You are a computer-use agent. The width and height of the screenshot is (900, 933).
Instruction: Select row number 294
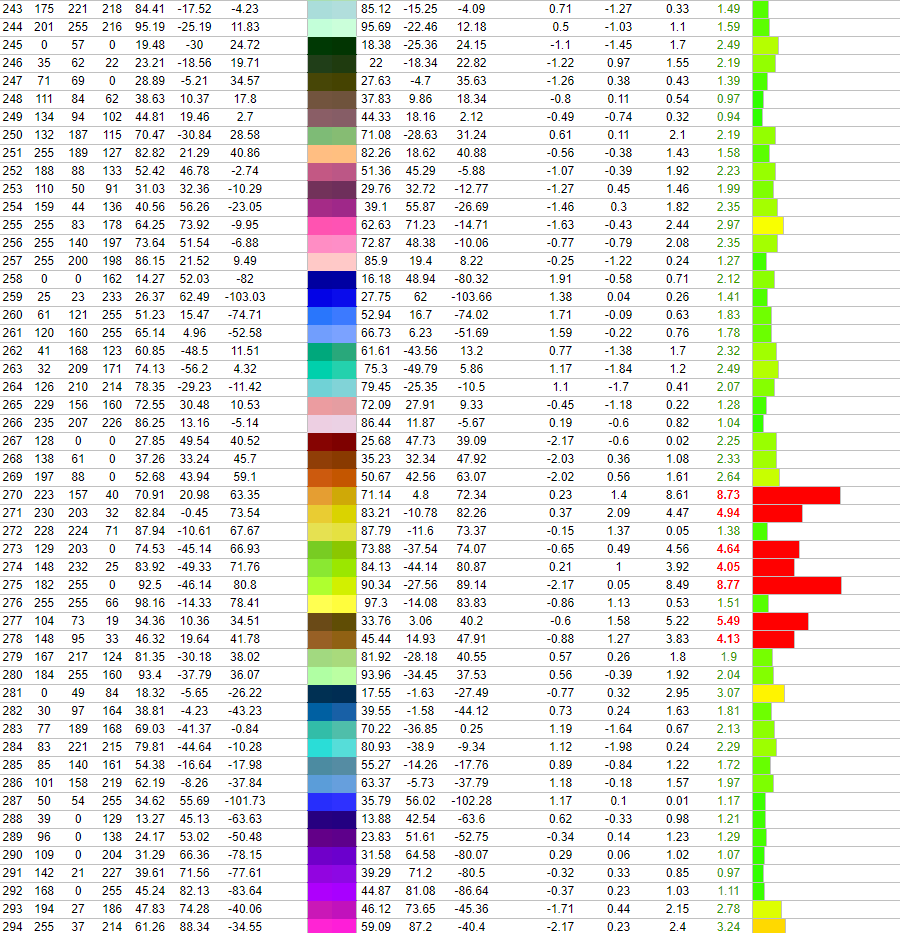click(12, 927)
